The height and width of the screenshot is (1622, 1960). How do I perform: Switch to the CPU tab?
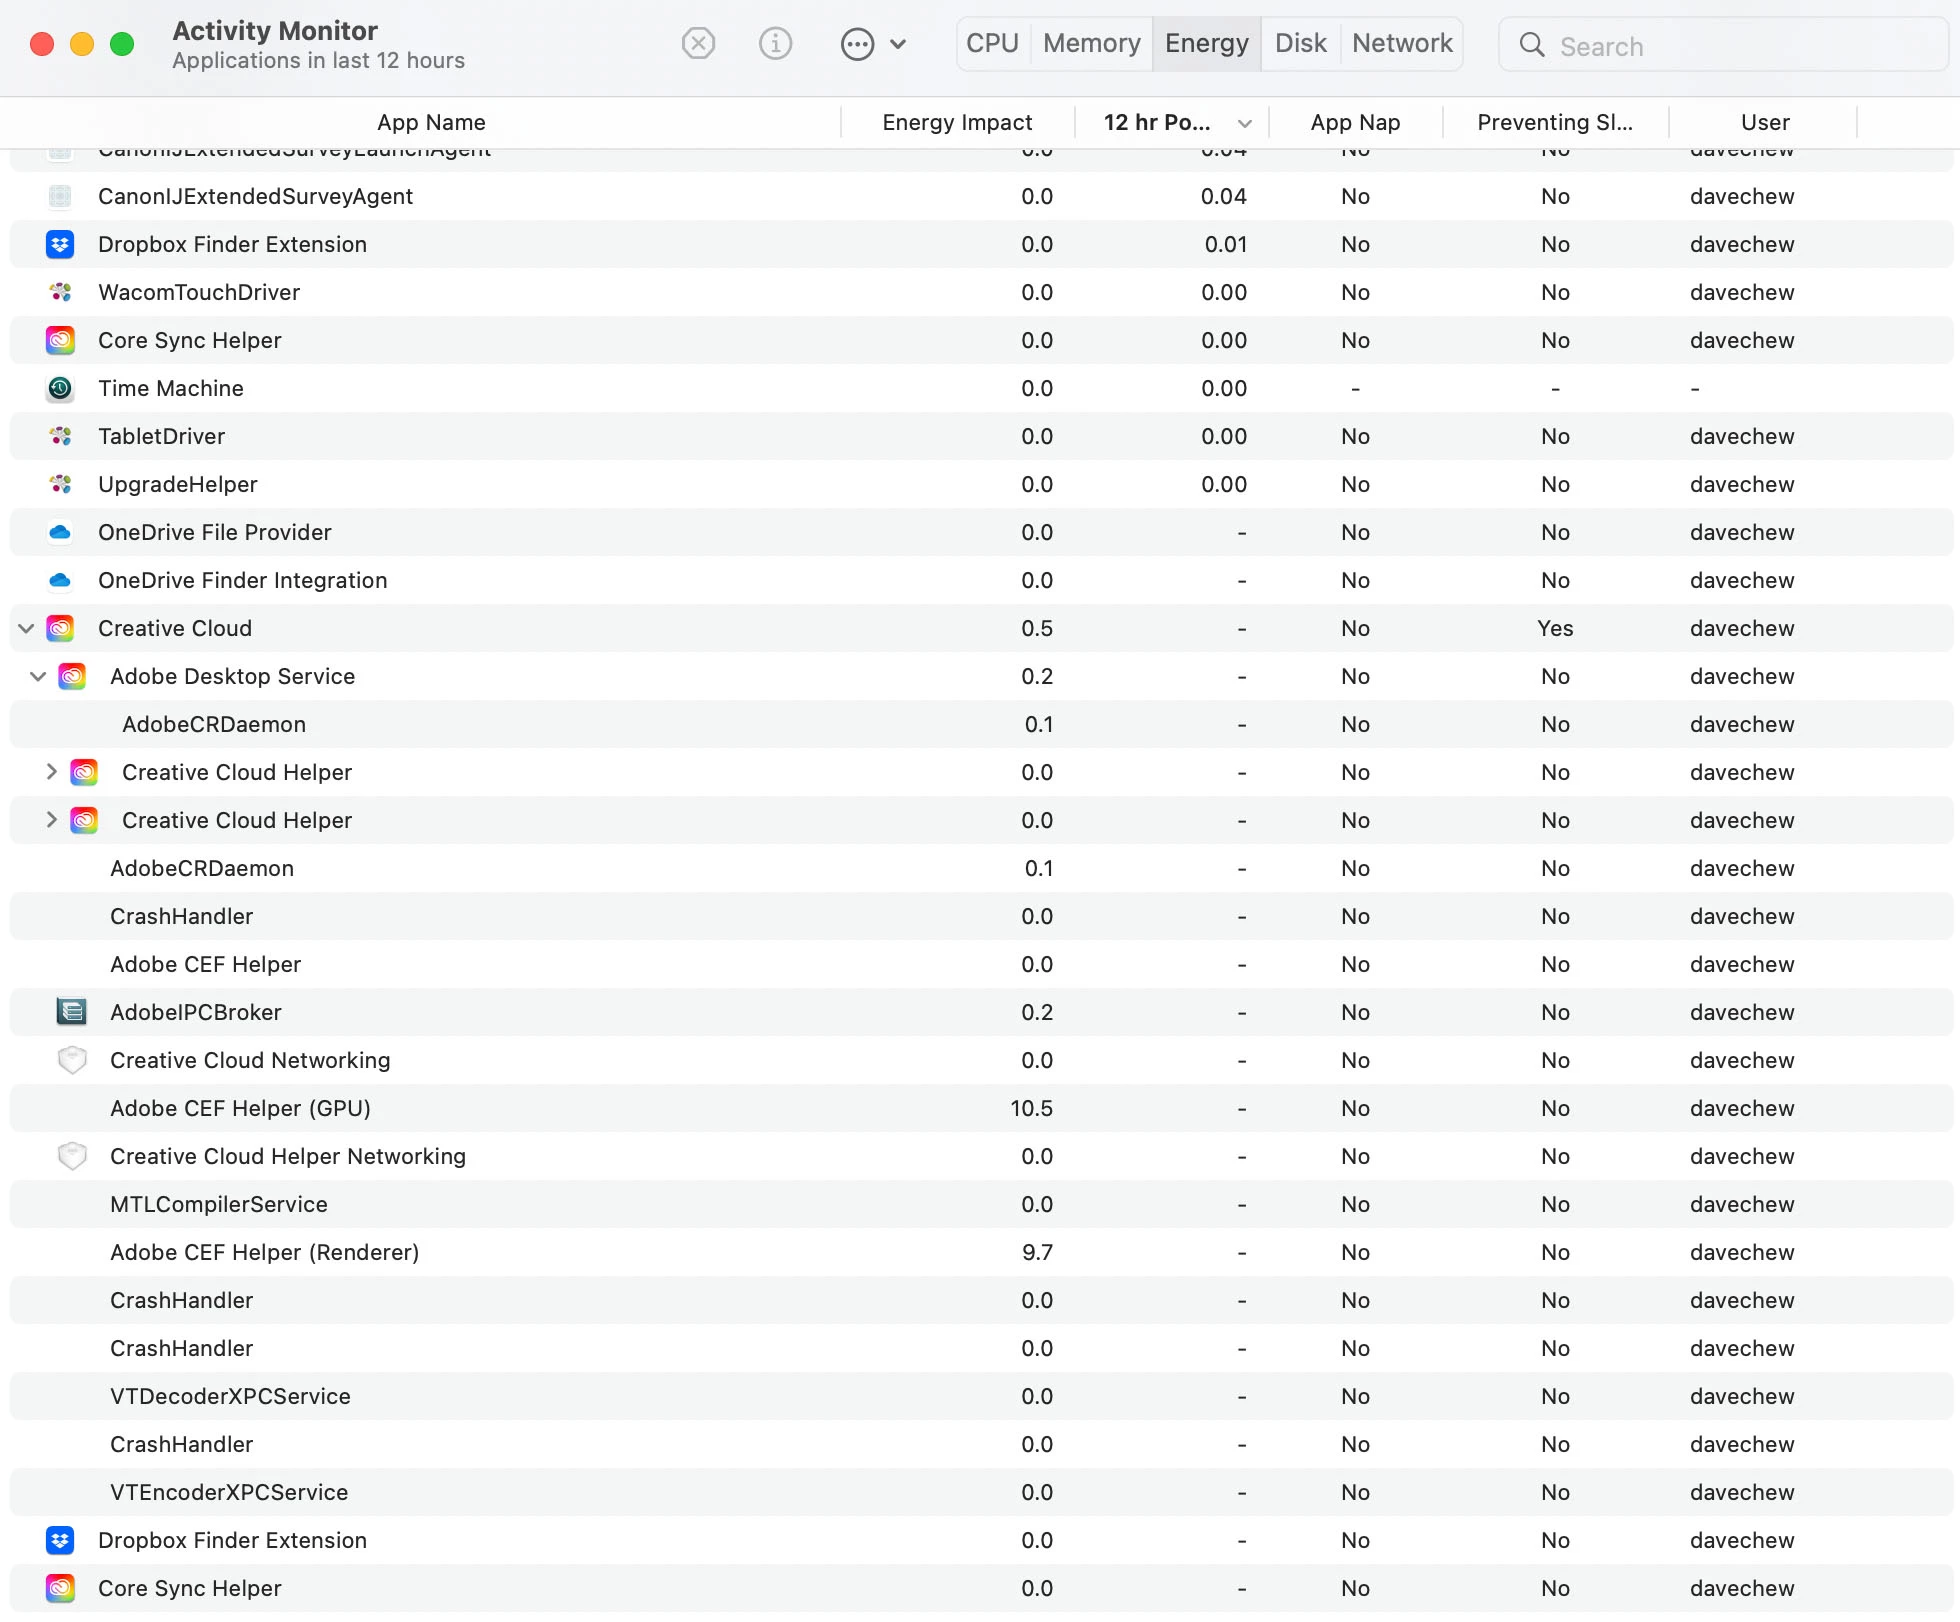(x=992, y=44)
